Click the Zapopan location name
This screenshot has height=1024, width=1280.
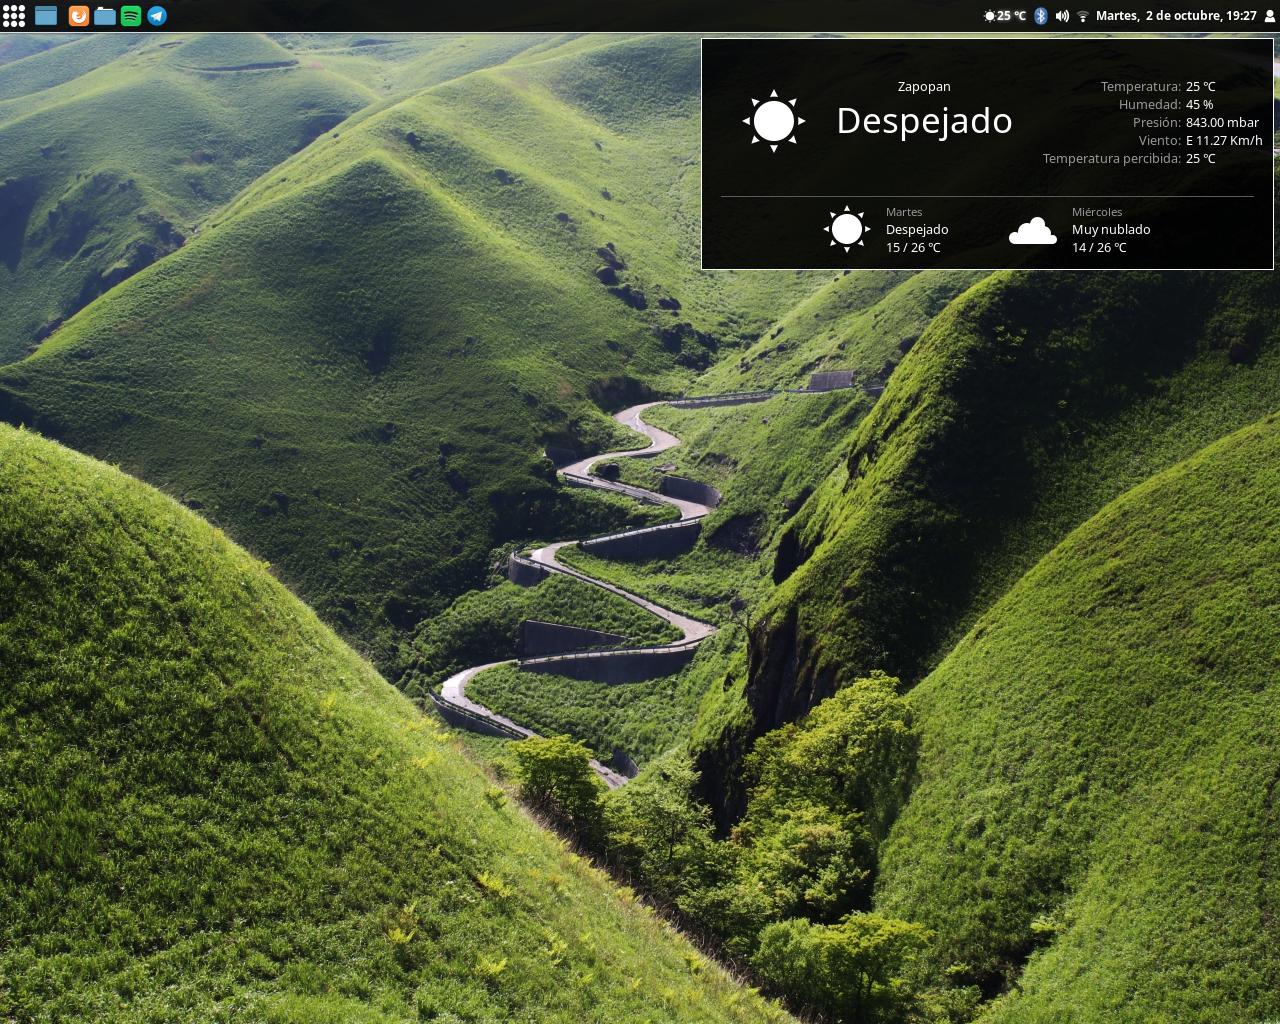[924, 86]
